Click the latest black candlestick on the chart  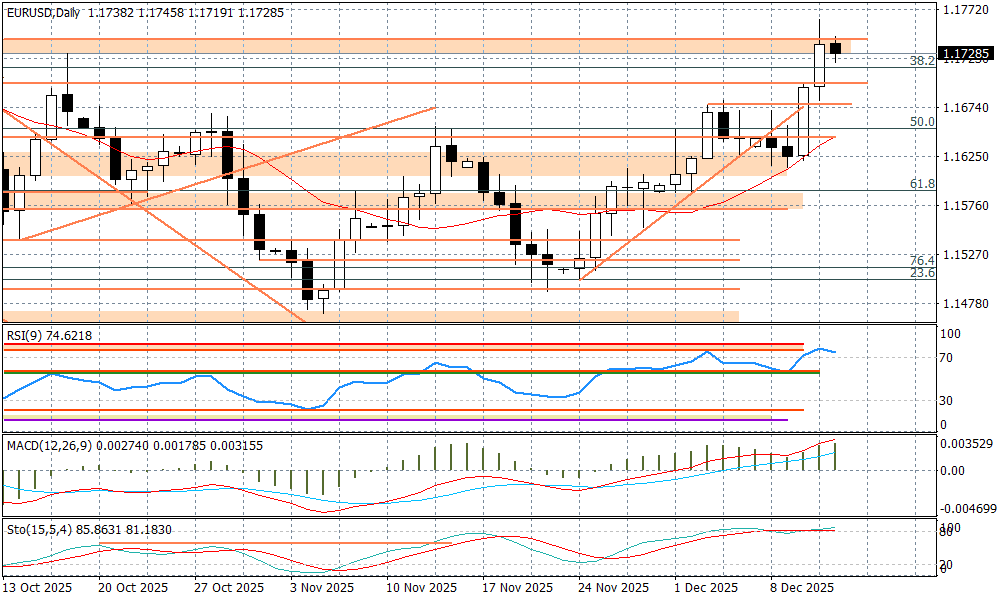click(x=835, y=47)
